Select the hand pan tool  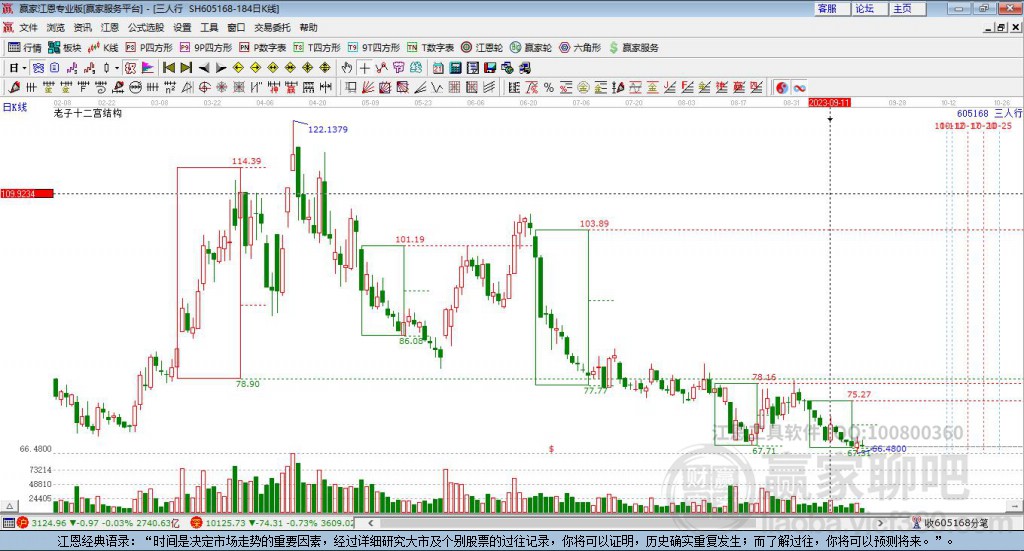(x=347, y=68)
